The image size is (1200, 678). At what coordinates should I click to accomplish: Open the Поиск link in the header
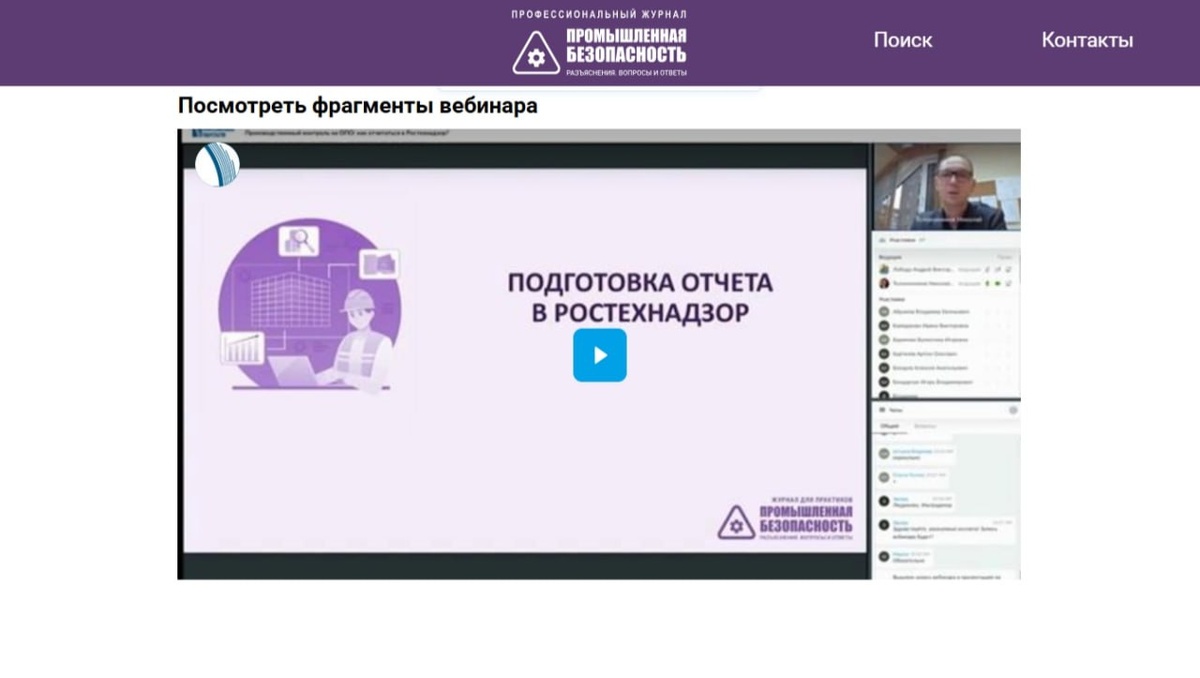pos(903,40)
